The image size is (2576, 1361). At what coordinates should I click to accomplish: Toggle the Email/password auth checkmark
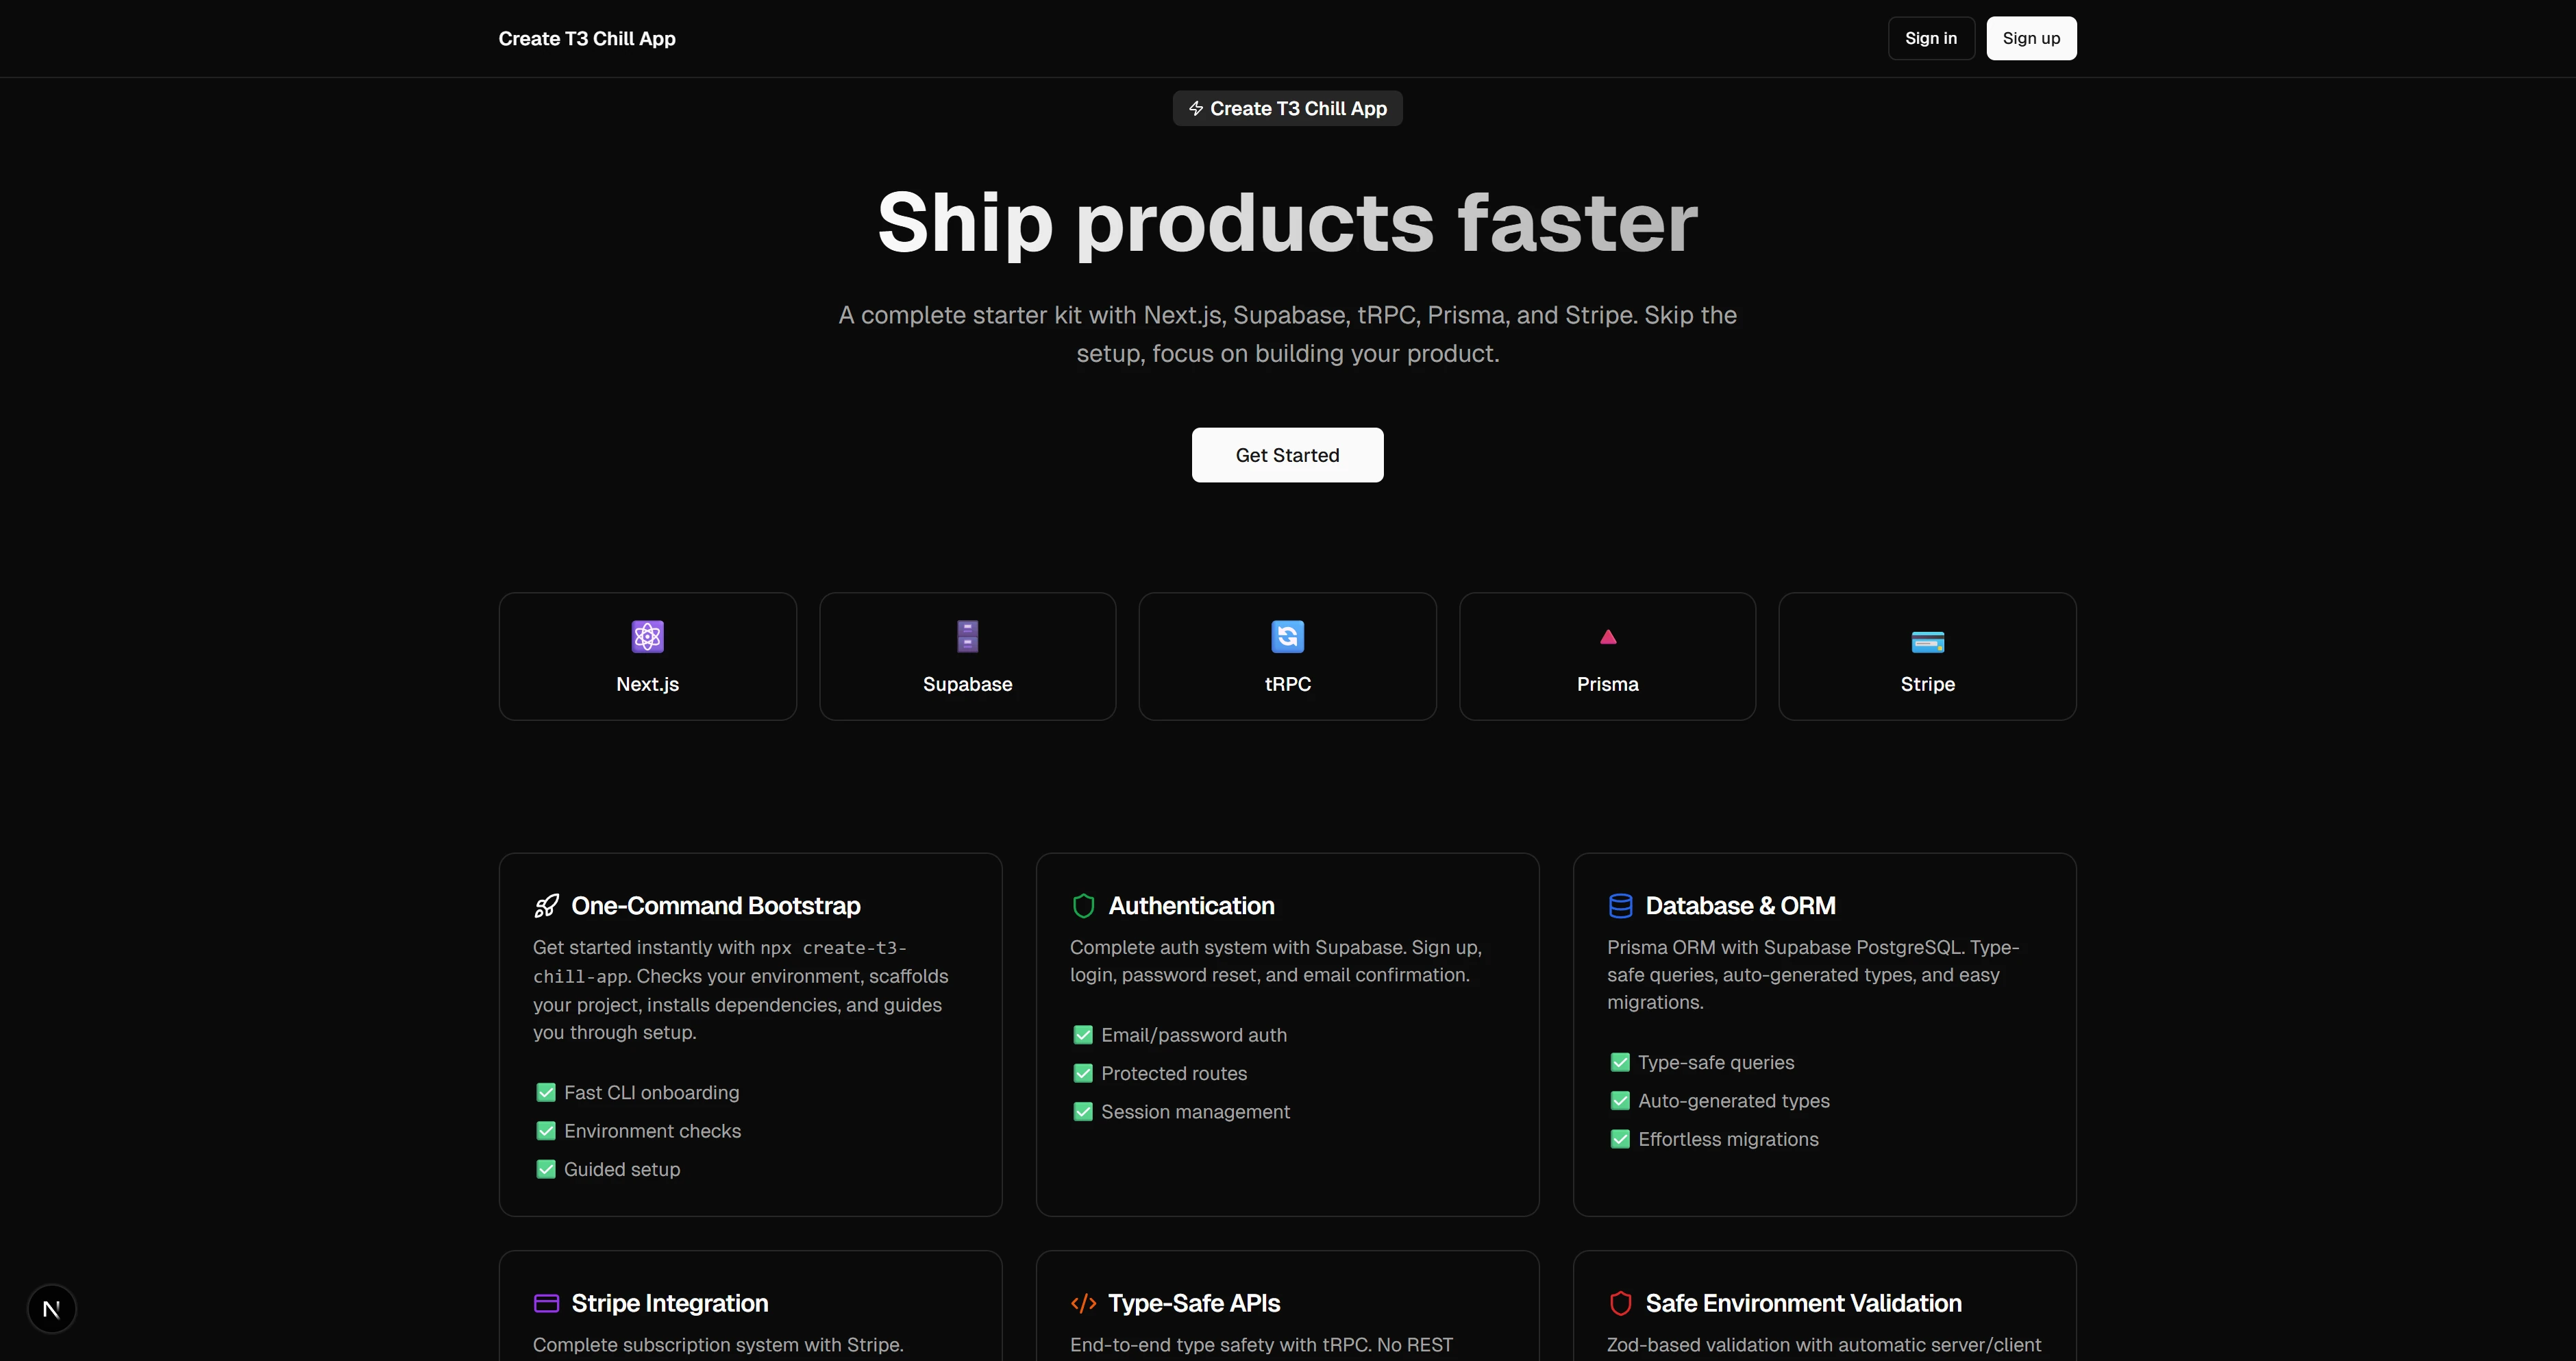click(1083, 1034)
